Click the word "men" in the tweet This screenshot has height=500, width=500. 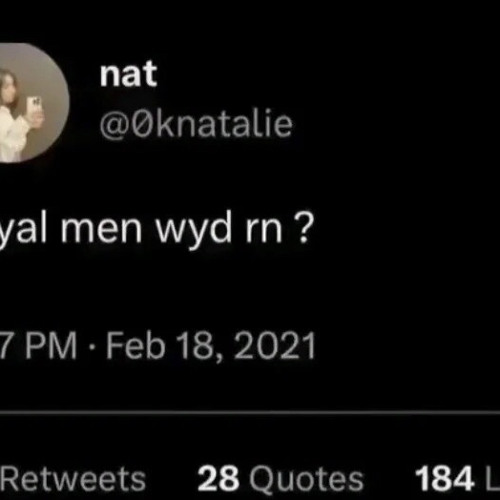click(101, 231)
